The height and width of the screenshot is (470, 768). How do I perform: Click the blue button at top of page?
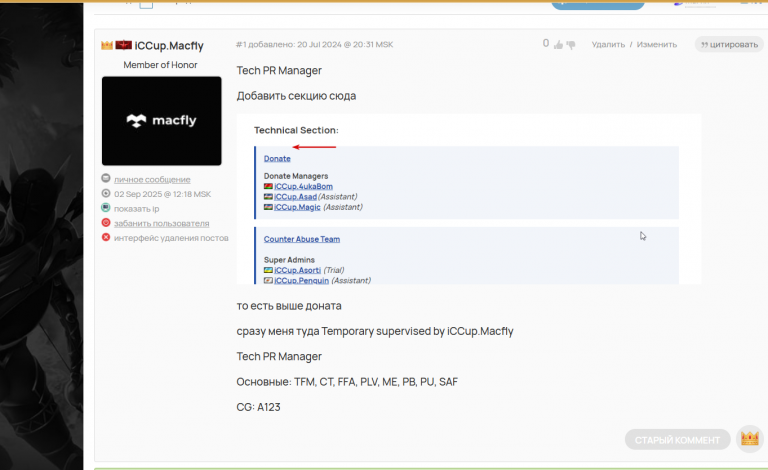pyautogui.click(x=598, y=5)
